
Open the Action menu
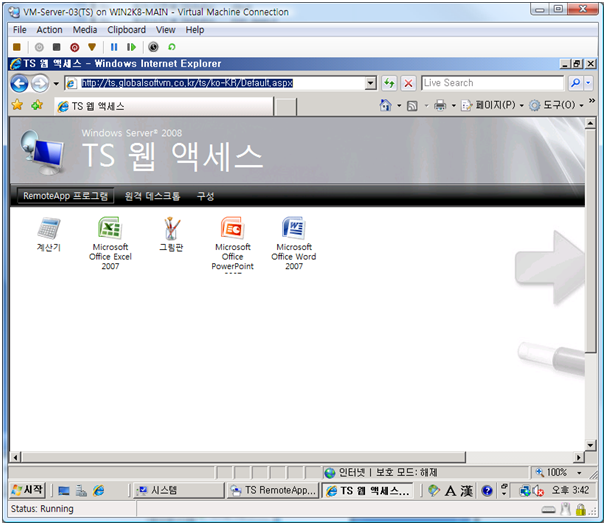[49, 30]
